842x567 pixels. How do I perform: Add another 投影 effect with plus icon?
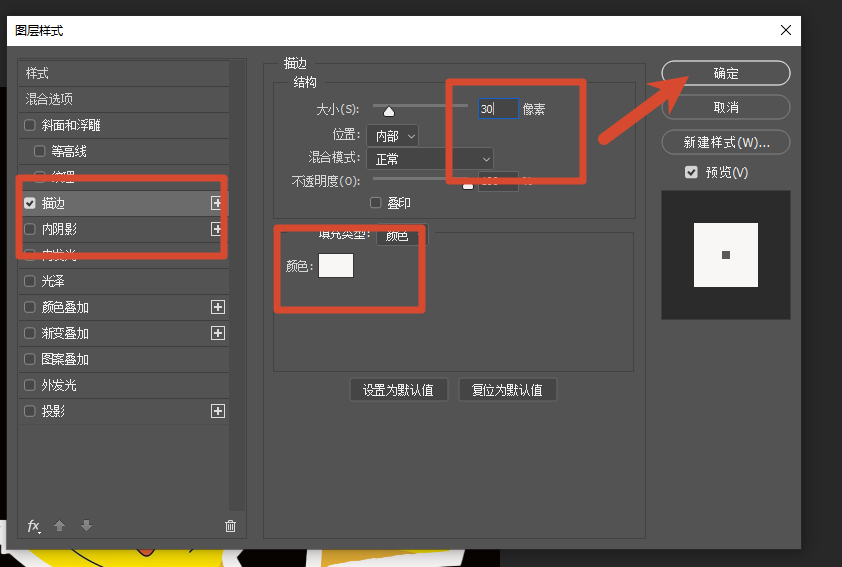(217, 411)
